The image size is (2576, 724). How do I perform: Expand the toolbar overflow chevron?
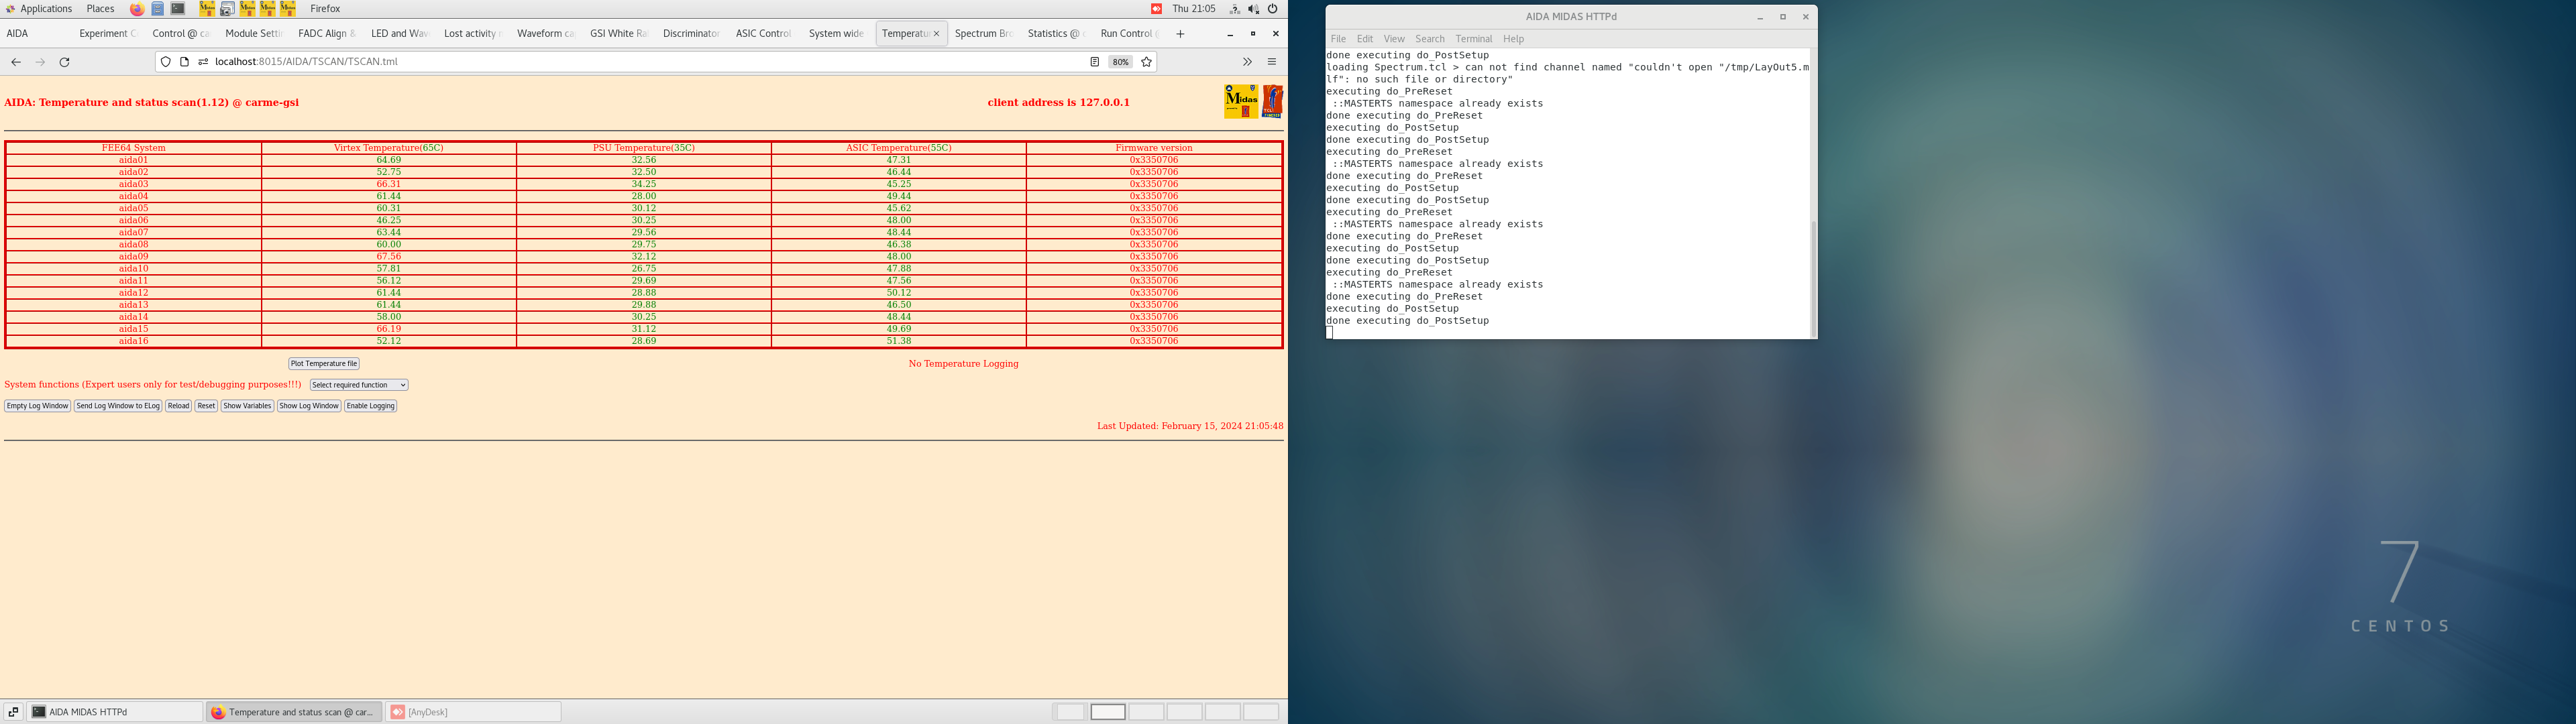pos(1246,62)
